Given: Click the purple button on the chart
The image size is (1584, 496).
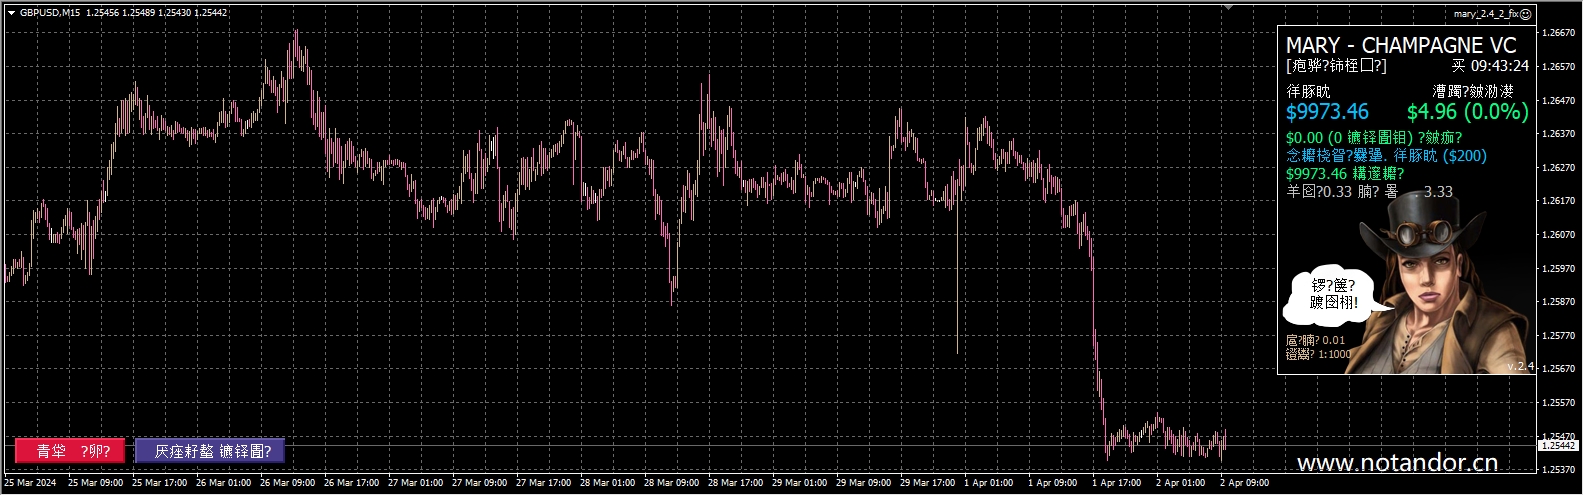Looking at the screenshot, I should coord(210,451).
